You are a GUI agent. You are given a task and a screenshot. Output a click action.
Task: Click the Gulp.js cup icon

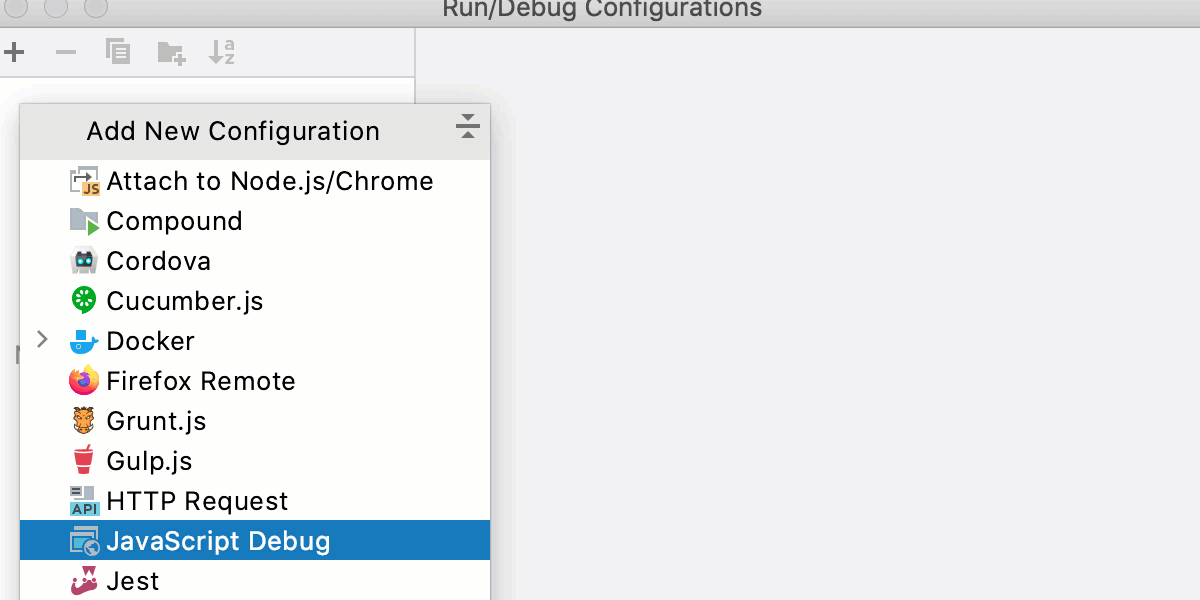tap(84, 460)
